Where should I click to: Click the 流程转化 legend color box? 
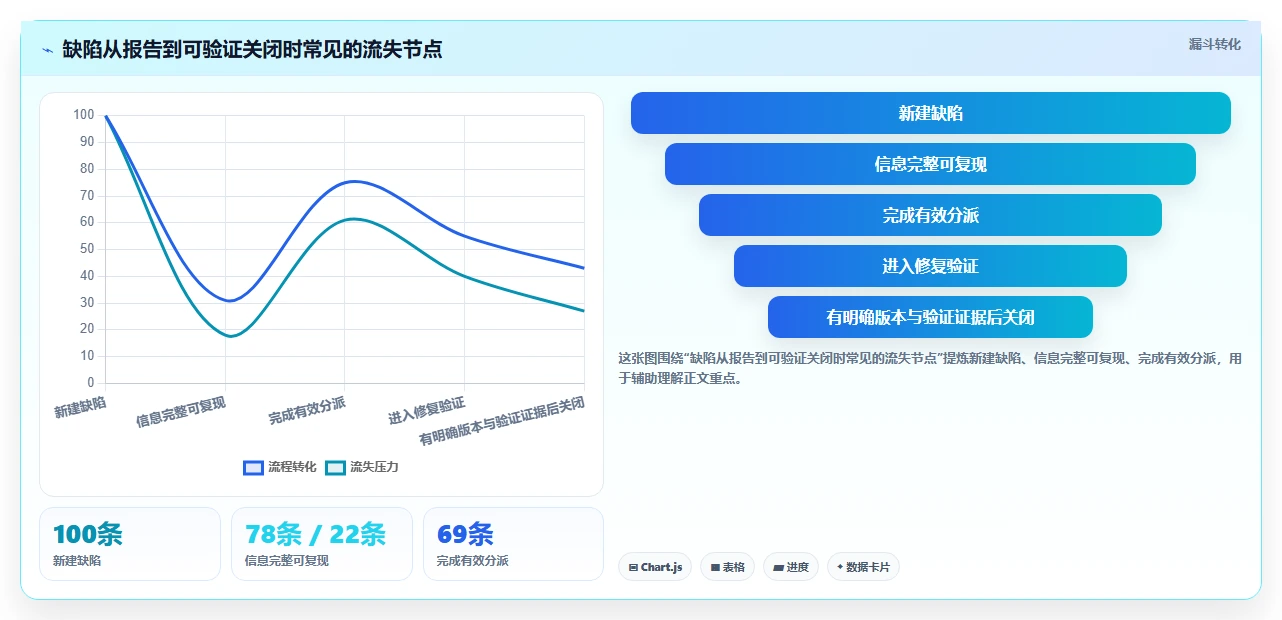tap(254, 467)
